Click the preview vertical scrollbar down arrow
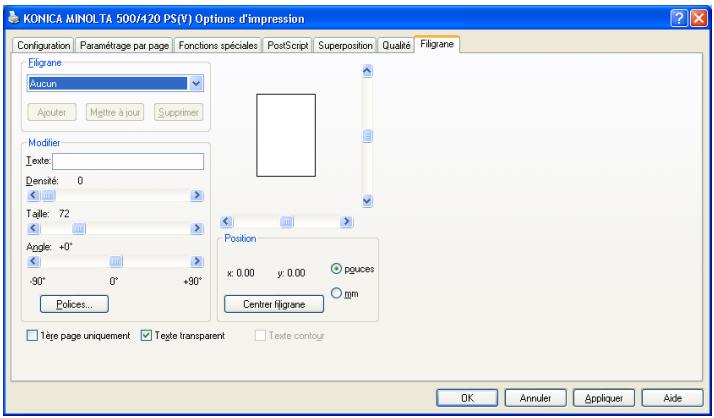This screenshot has width=714, height=418. coord(367,201)
